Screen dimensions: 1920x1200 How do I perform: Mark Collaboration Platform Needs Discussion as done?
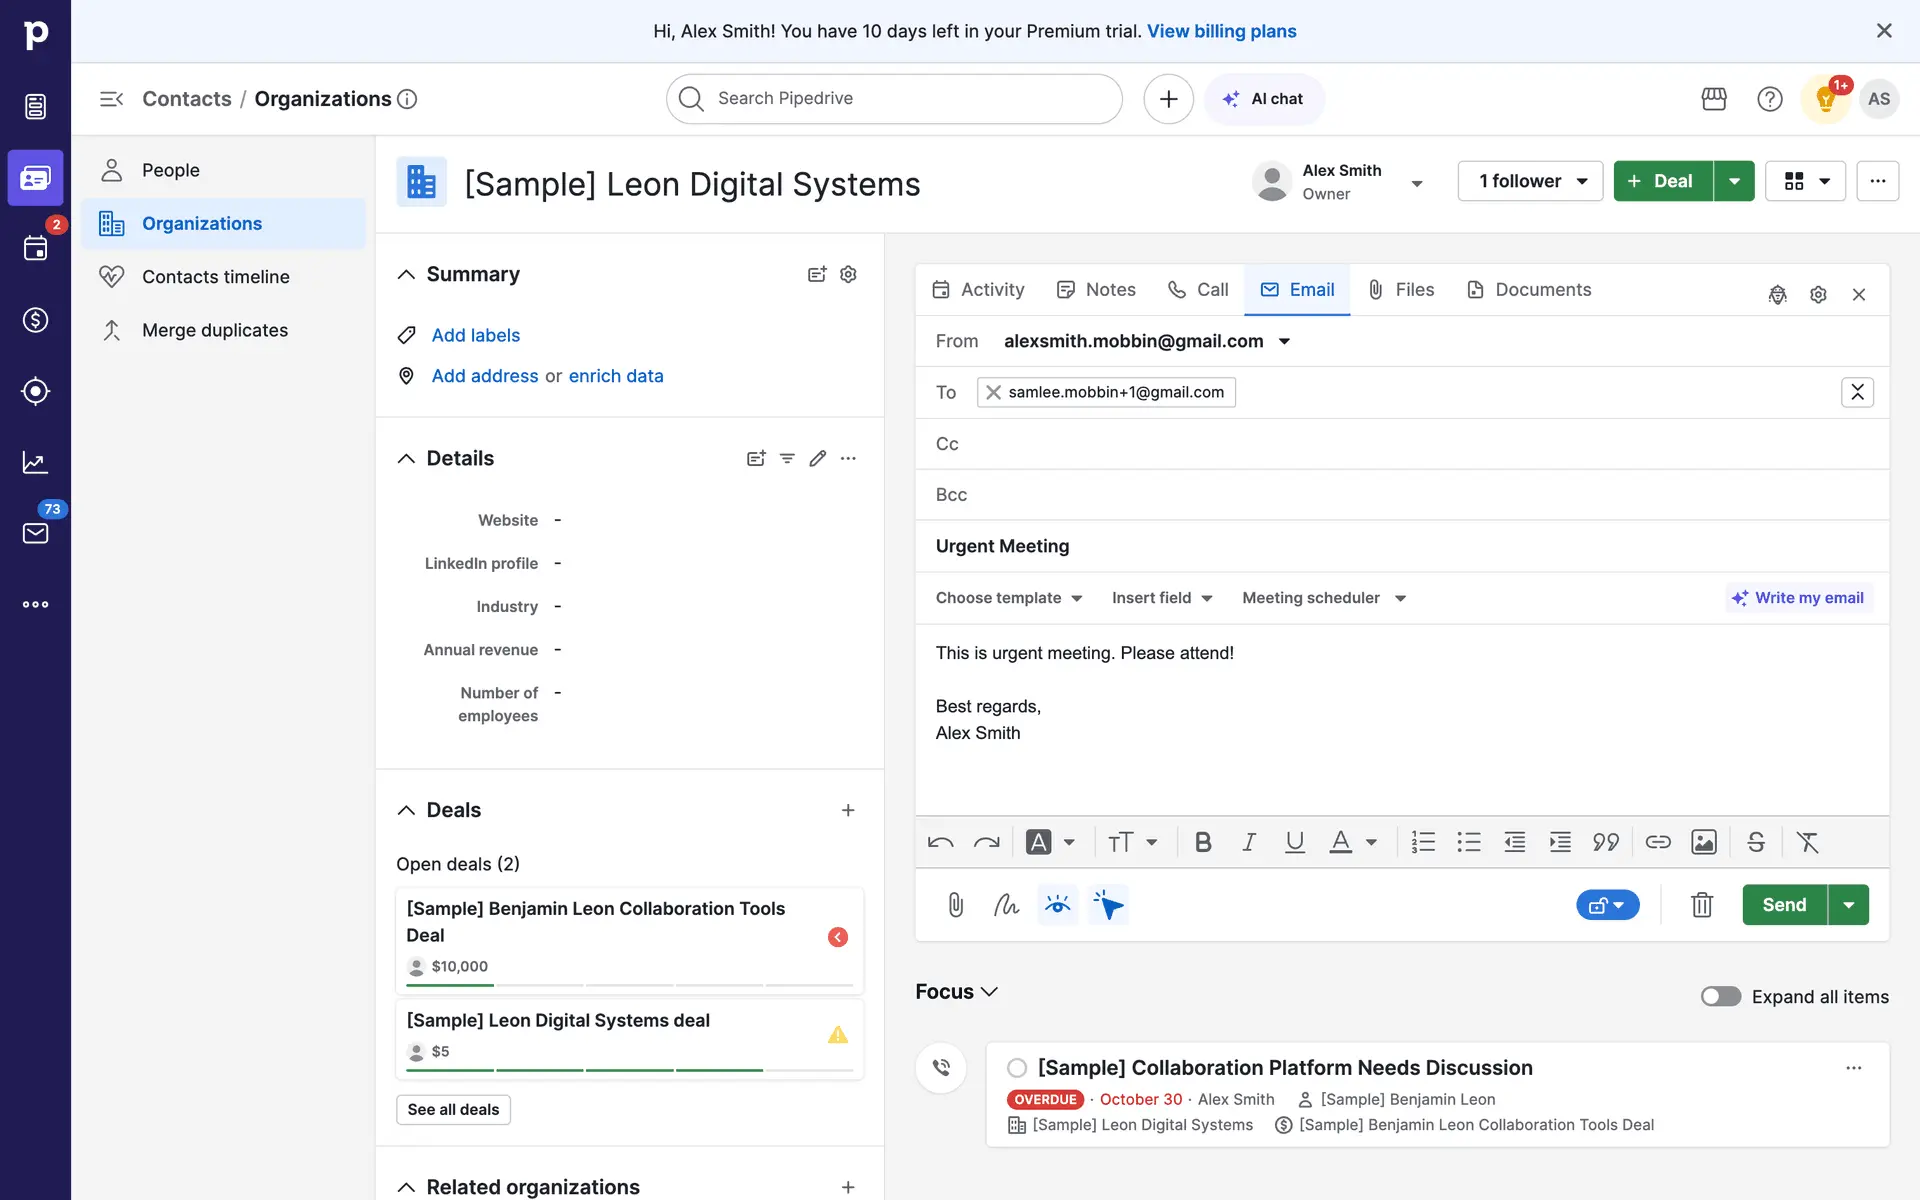(x=1017, y=1068)
